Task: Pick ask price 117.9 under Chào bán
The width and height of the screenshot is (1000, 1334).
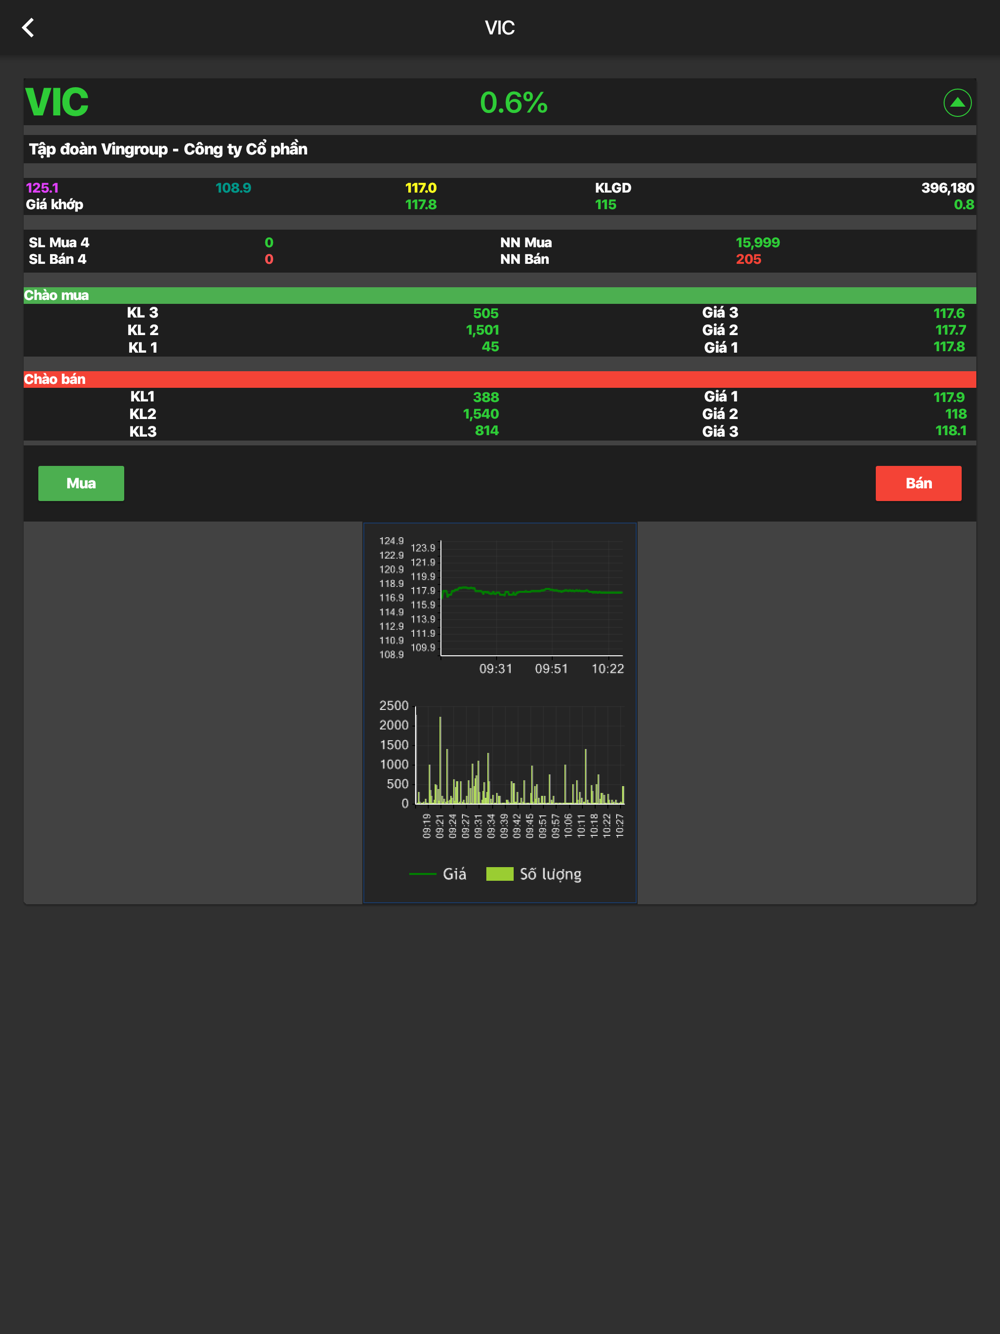Action: tap(948, 397)
